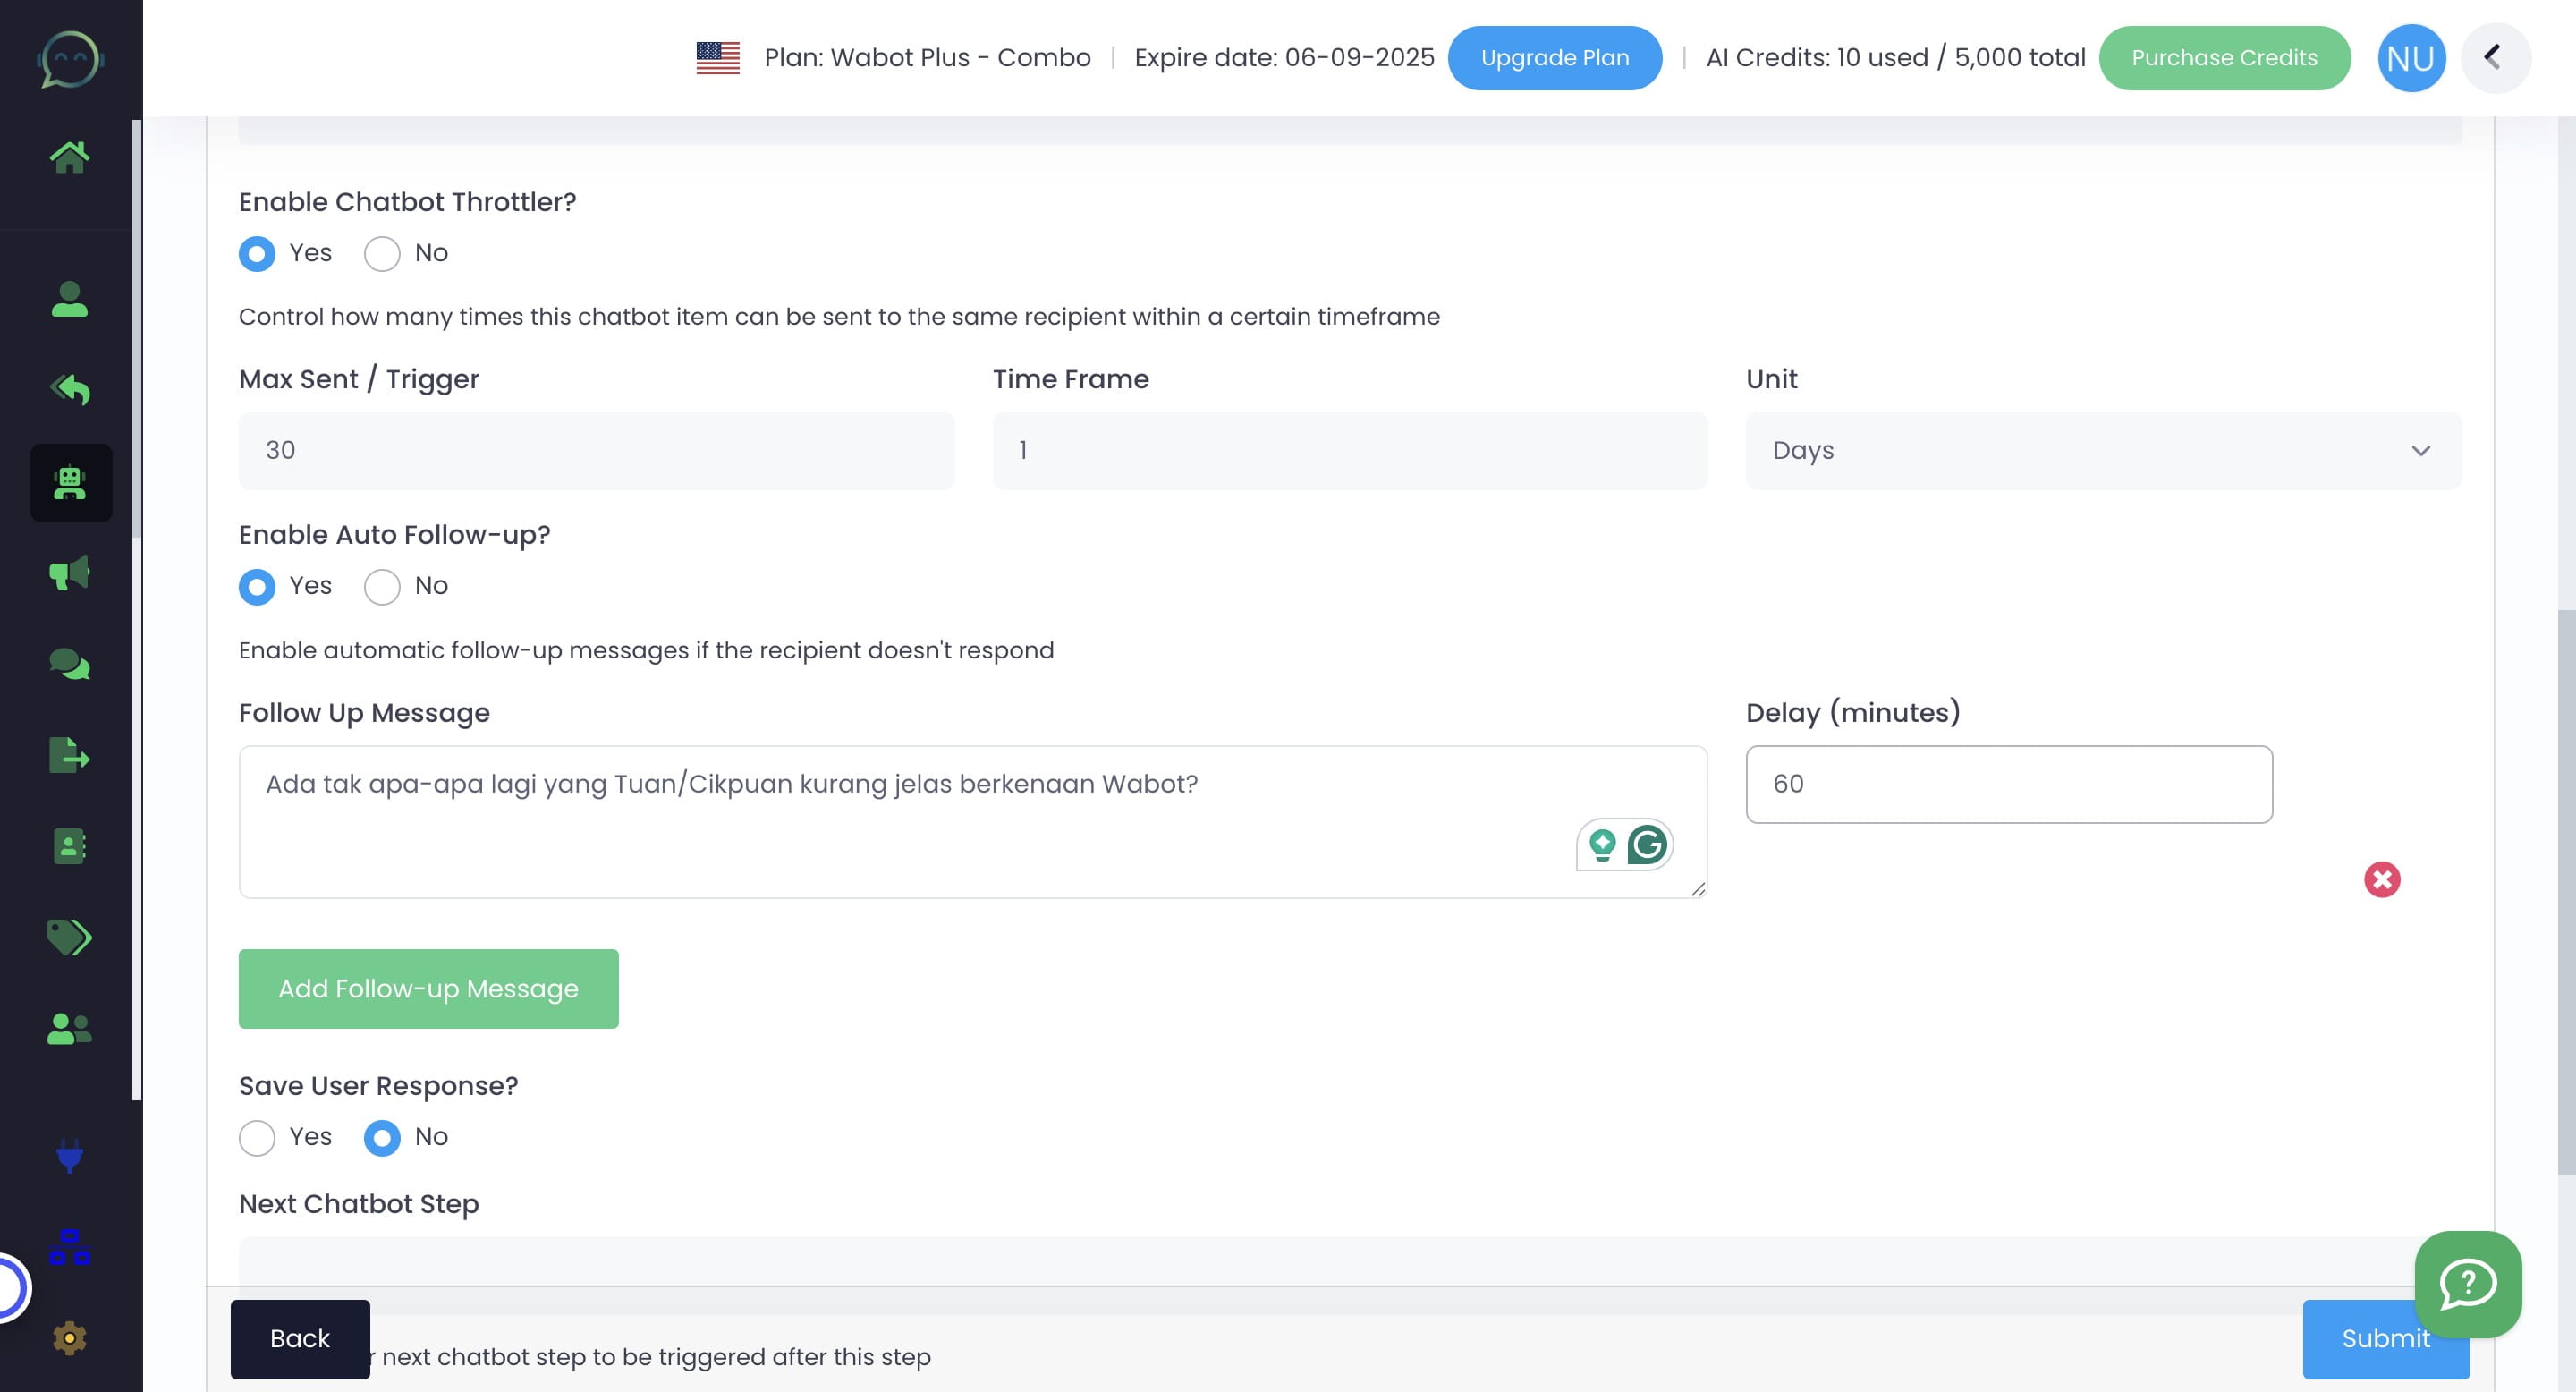The width and height of the screenshot is (2576, 1392).
Task: Open the Settings gear icon in sidebar
Action: (x=68, y=1337)
